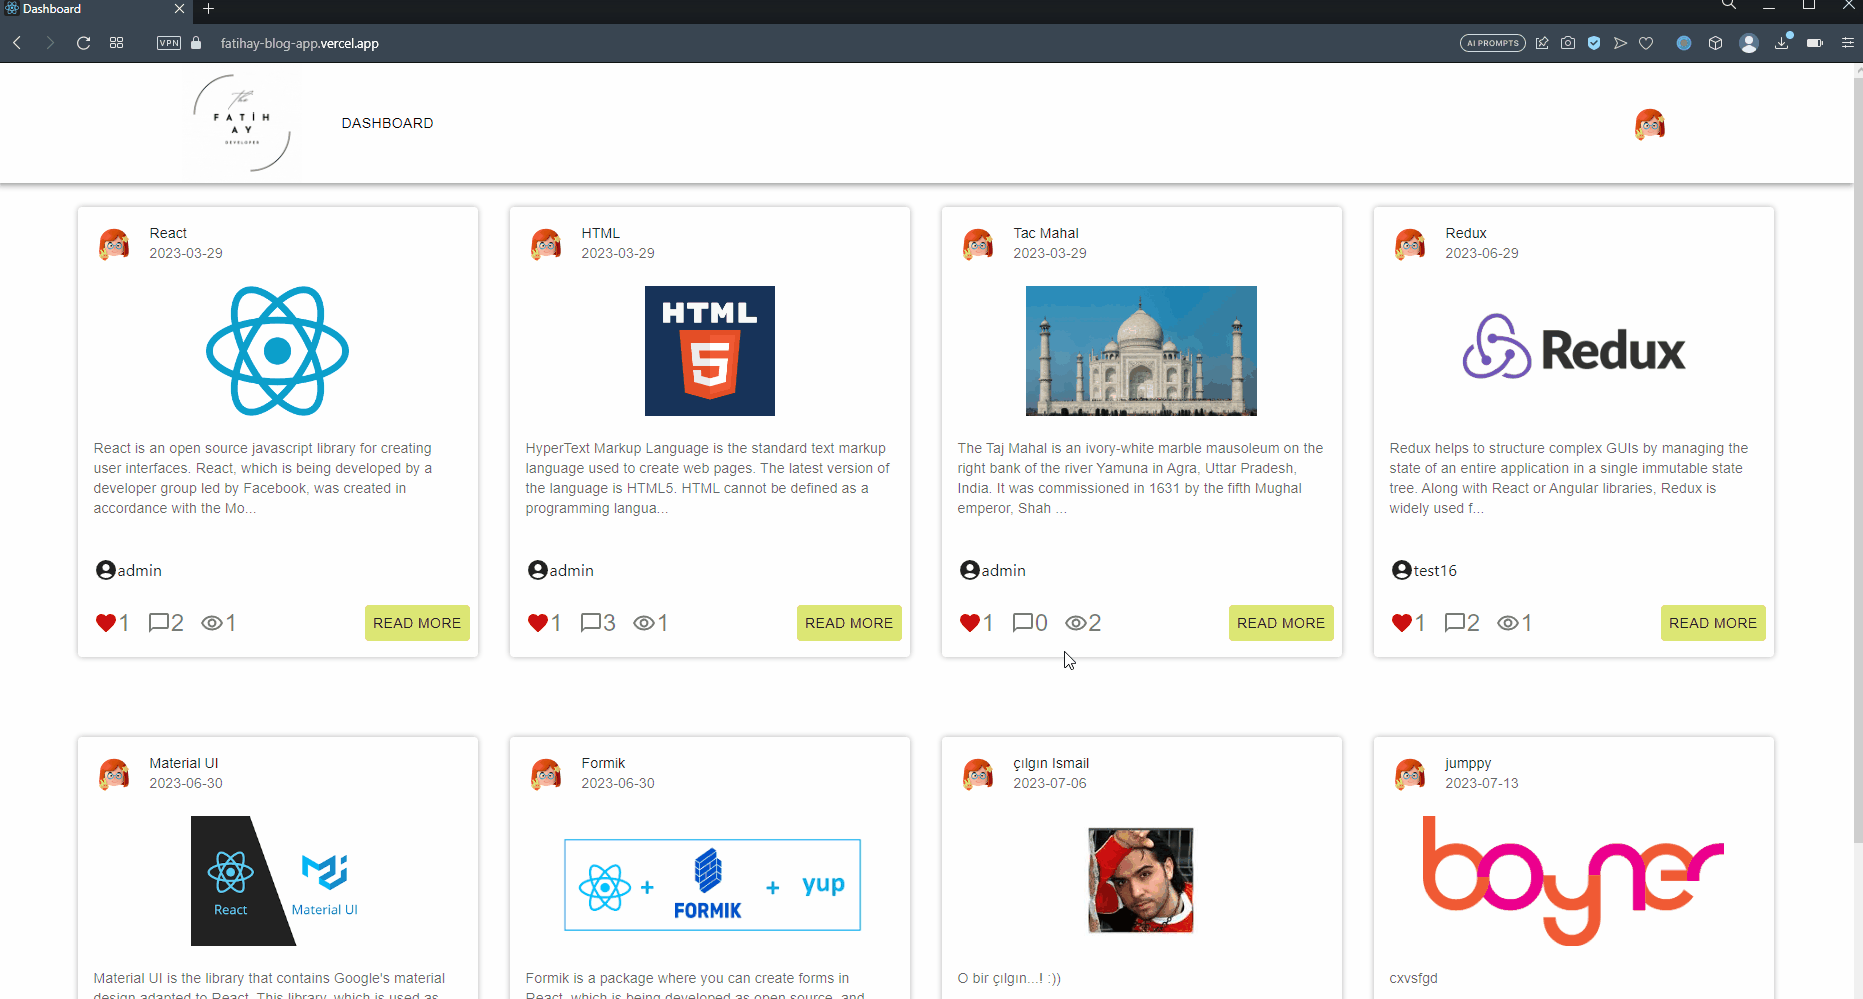Open the DASHBOARD nav link
1863x999 pixels.
[x=387, y=123]
